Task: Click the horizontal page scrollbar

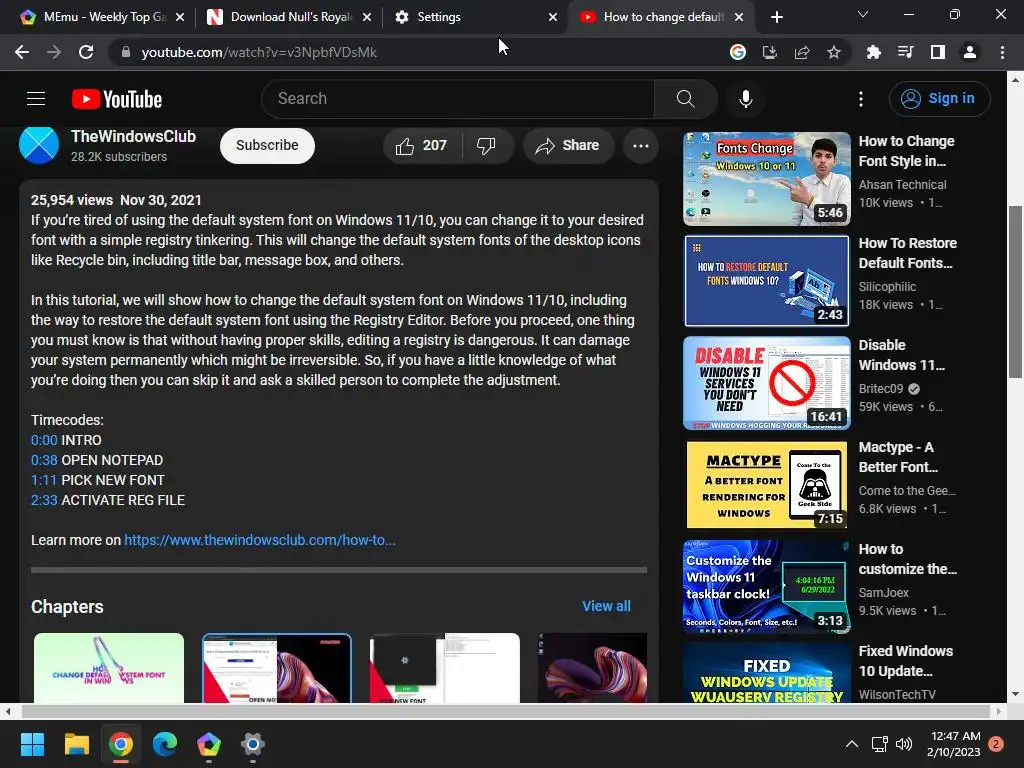Action: pos(506,711)
